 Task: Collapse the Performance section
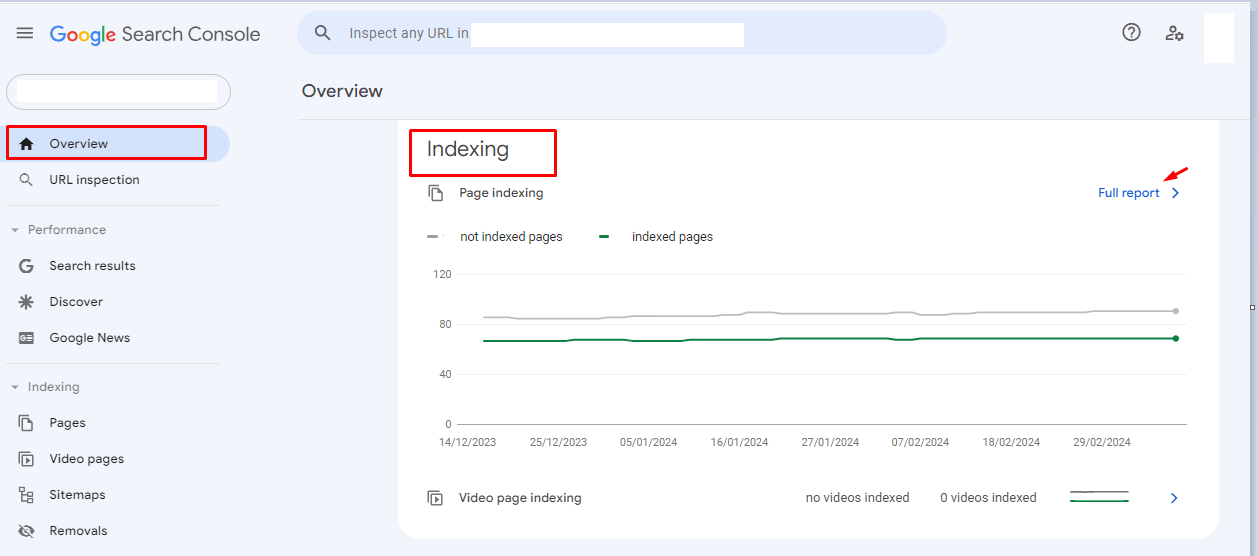click(x=59, y=230)
